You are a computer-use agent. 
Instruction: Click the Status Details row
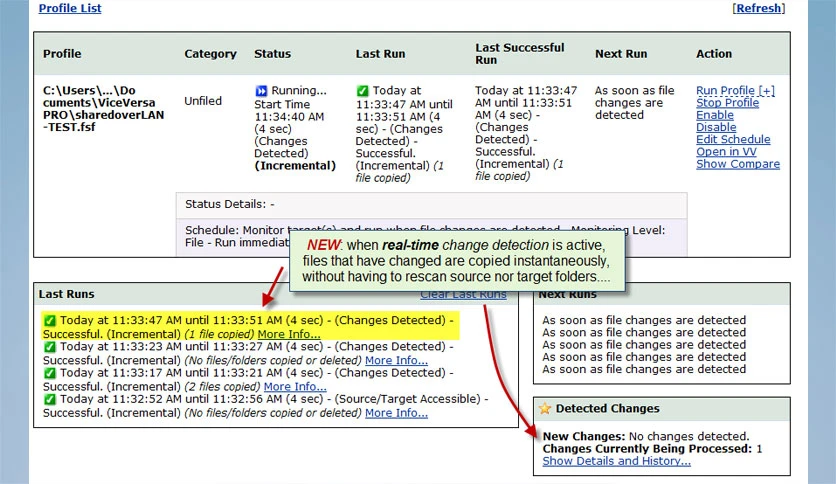431,205
